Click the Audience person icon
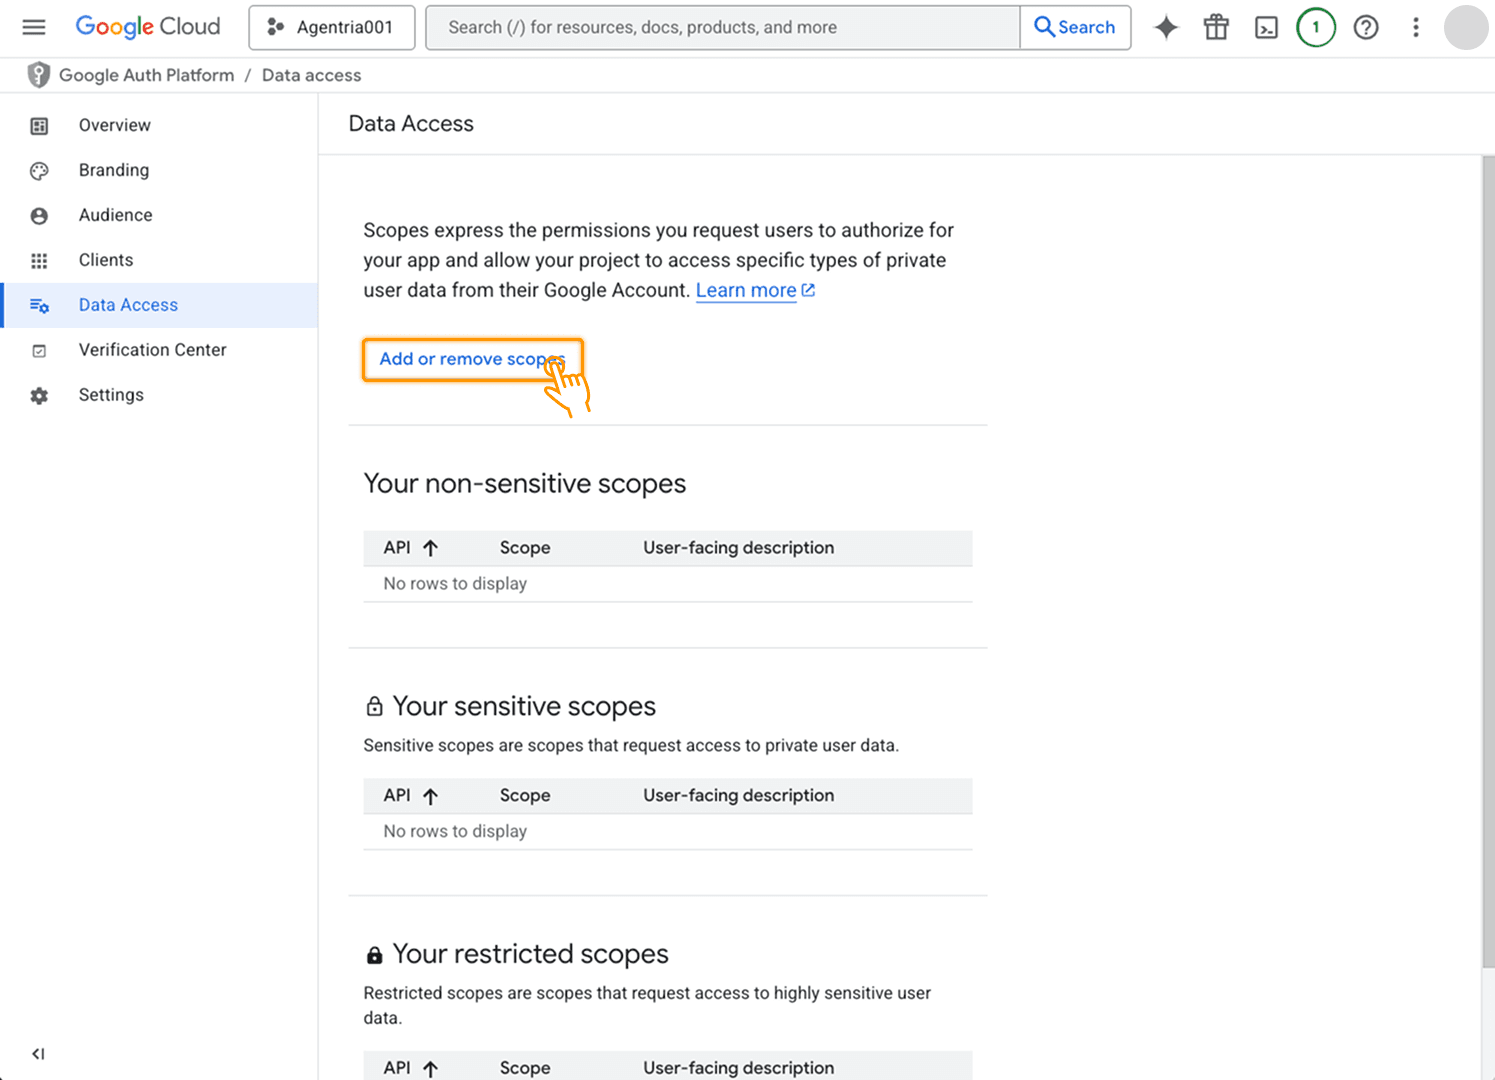This screenshot has width=1495, height=1080. click(39, 216)
